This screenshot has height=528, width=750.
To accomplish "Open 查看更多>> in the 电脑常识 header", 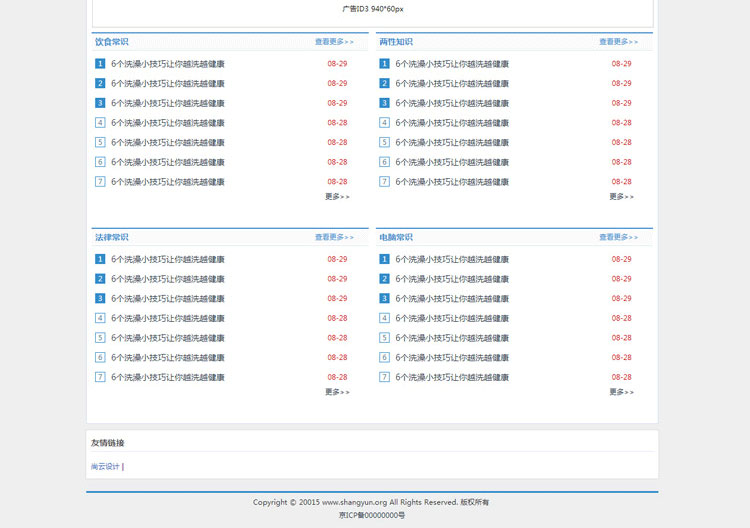I will (618, 237).
